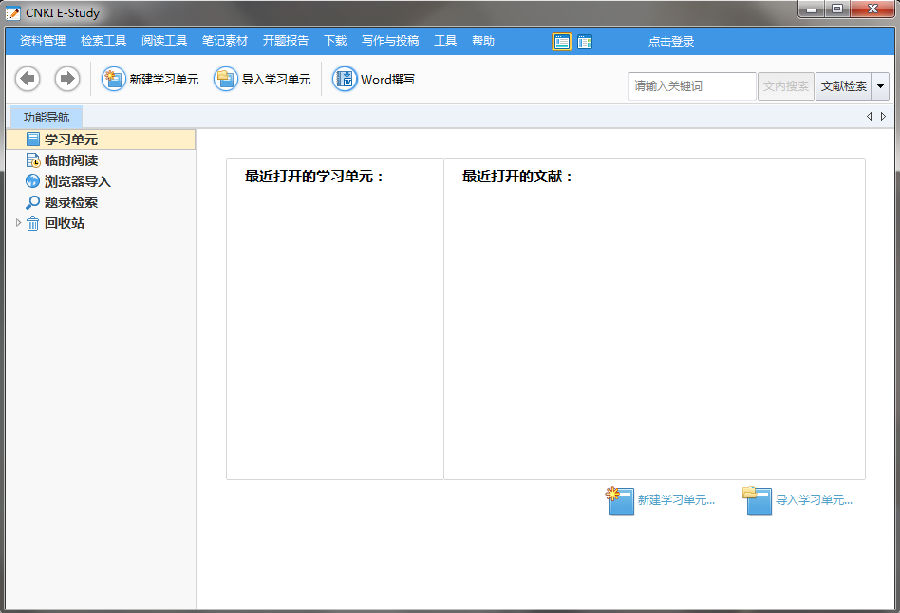
Task: Select 临时阅读 in the sidebar
Action: coord(70,161)
